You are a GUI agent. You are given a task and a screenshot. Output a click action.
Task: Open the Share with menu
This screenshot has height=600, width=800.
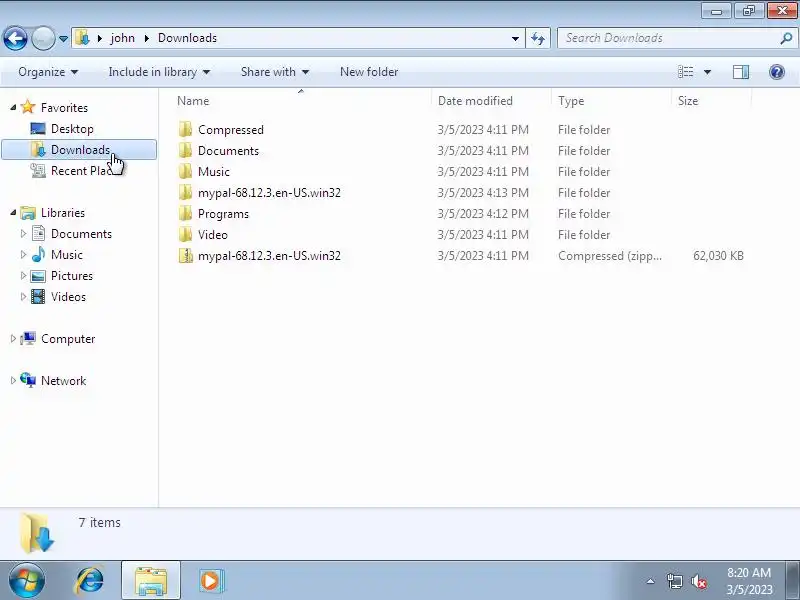coord(275,72)
